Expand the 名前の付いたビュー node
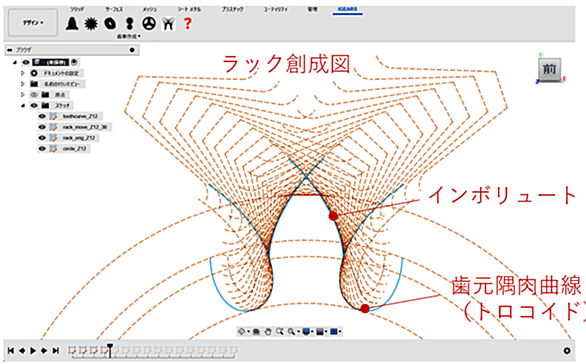The height and width of the screenshot is (364, 586). click(22, 84)
